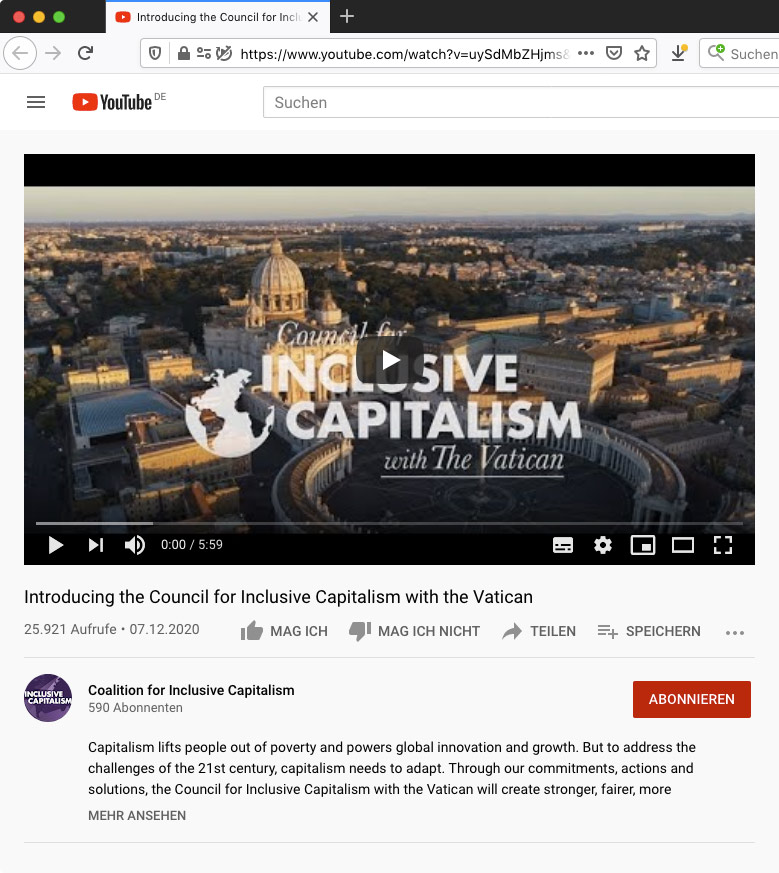The height and width of the screenshot is (873, 779).
Task: Subscribe using the ABONNIEREN button
Action: (692, 699)
